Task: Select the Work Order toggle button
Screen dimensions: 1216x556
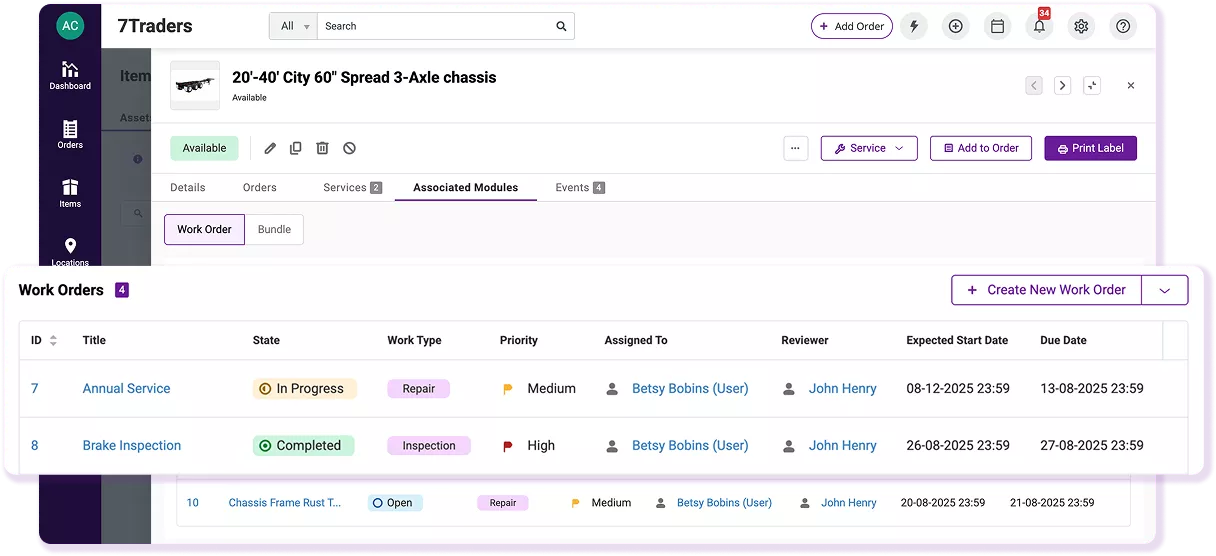Action: 204,229
